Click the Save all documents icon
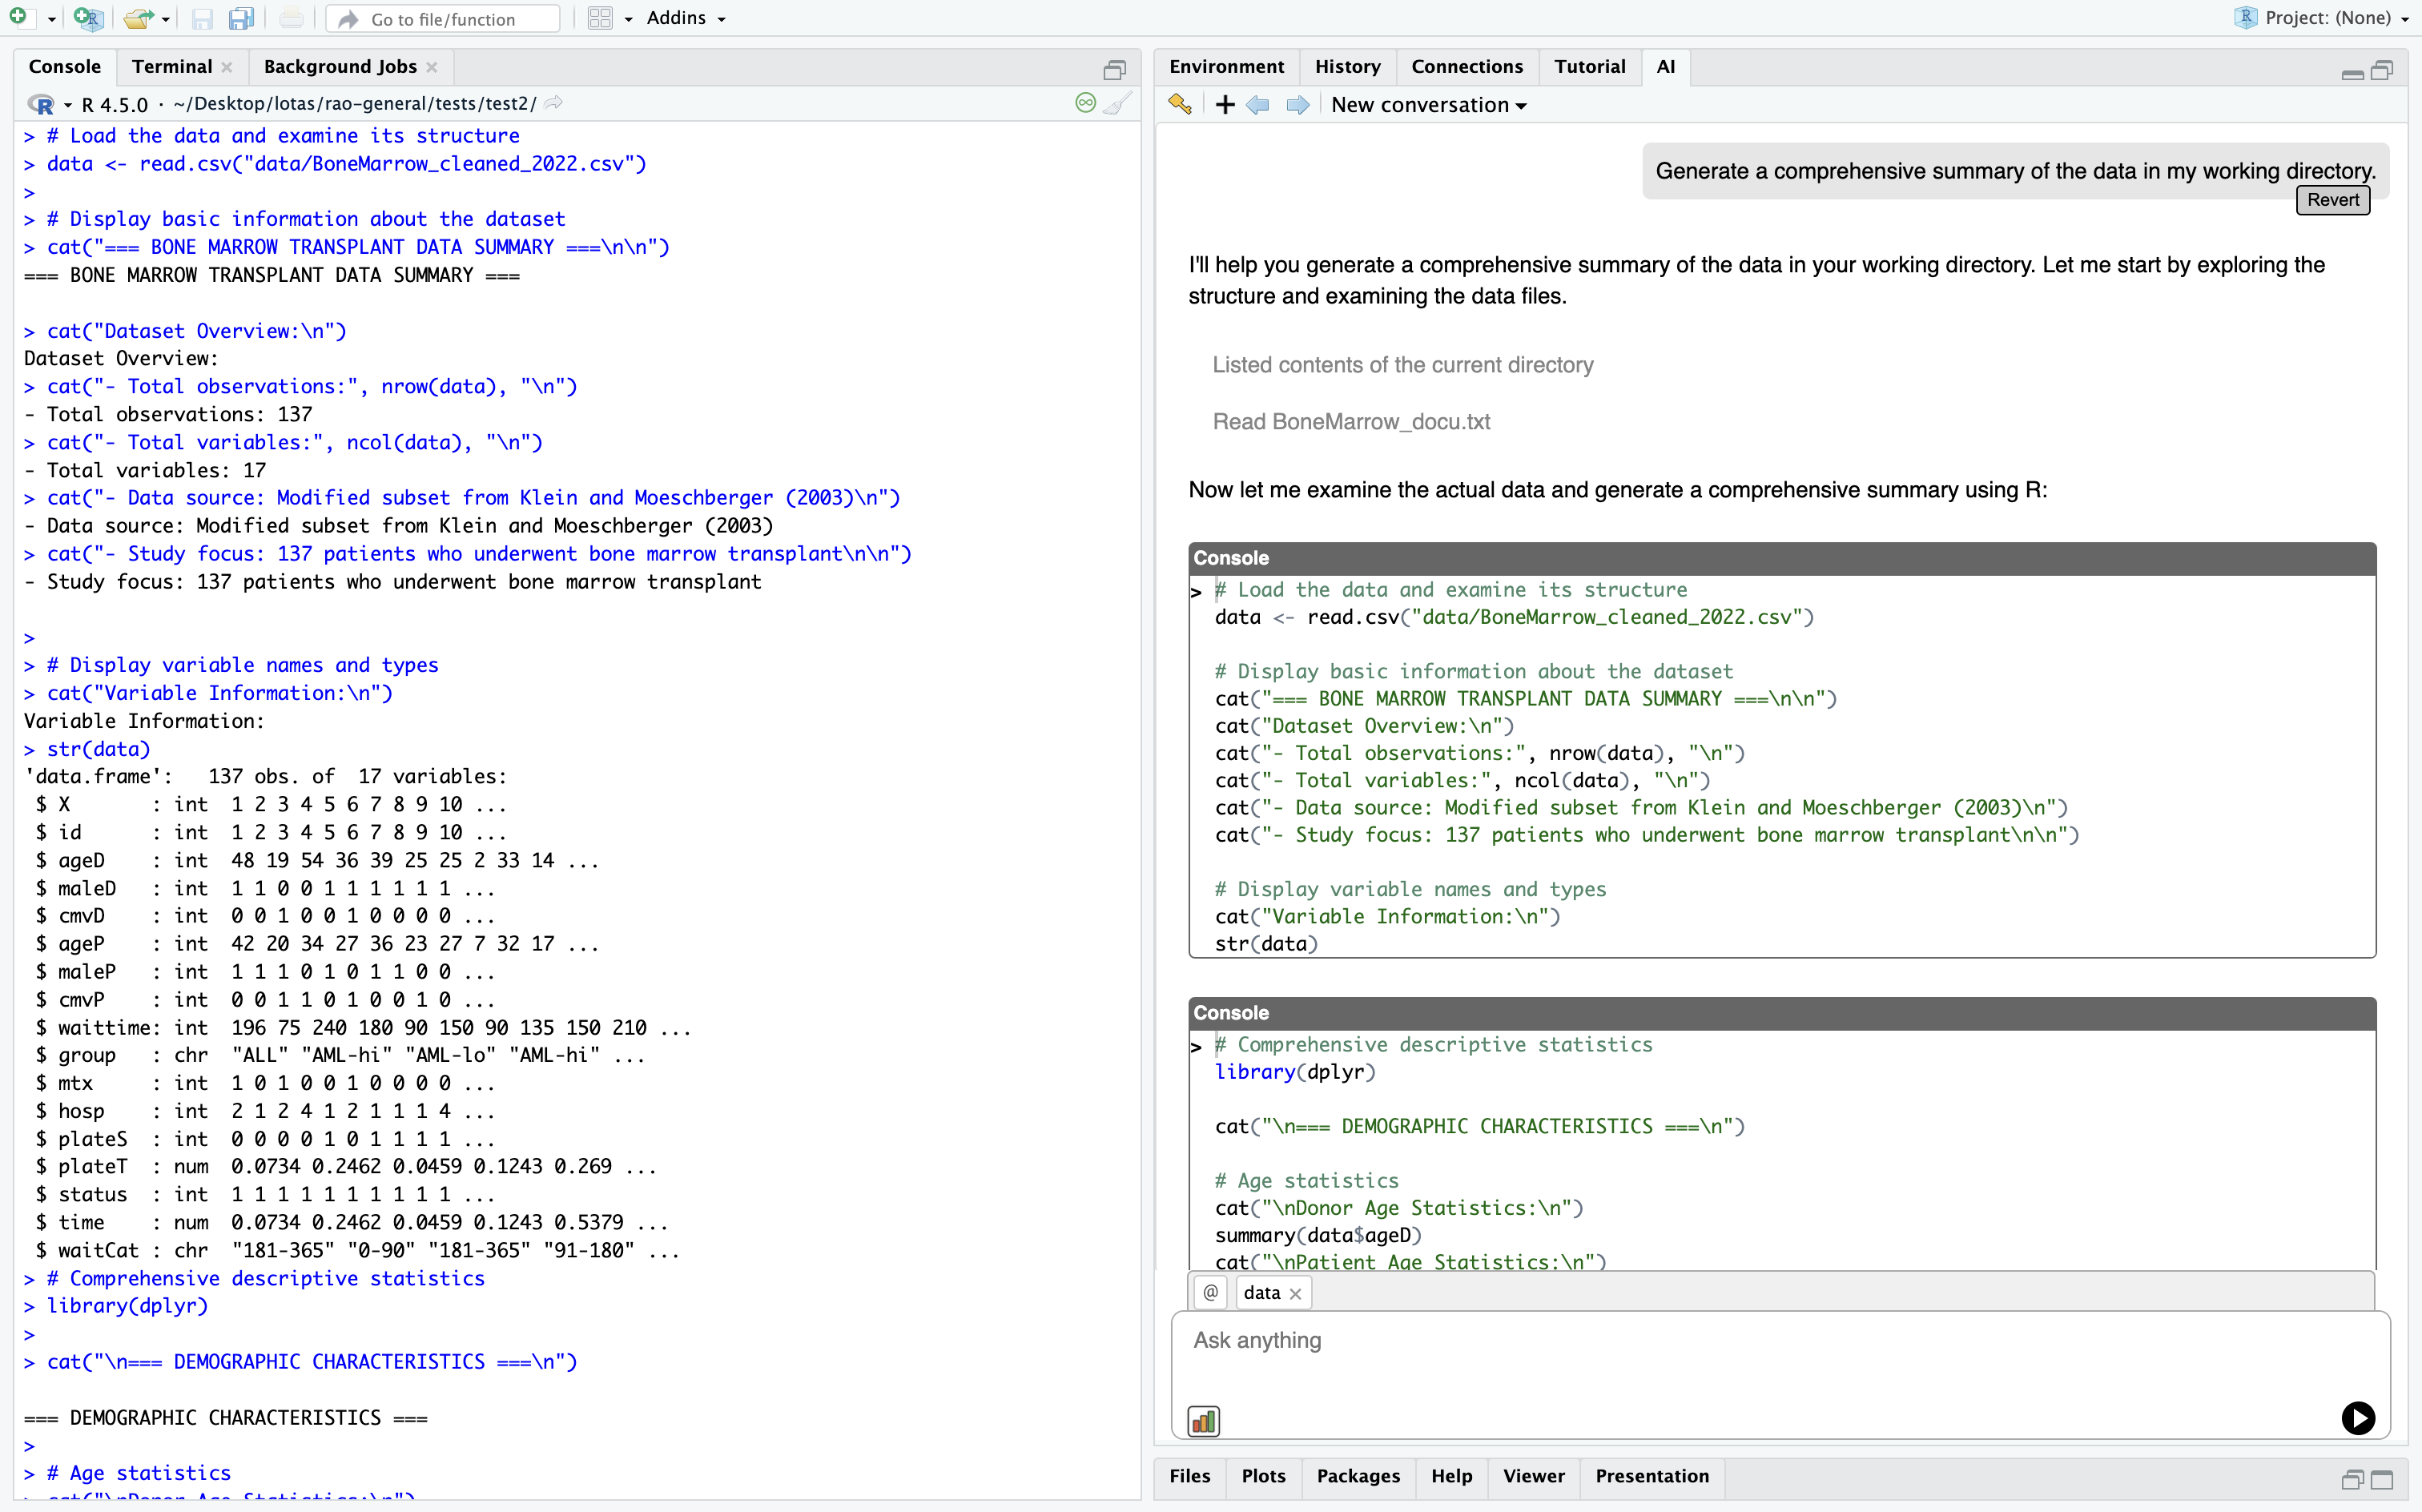 (241, 18)
